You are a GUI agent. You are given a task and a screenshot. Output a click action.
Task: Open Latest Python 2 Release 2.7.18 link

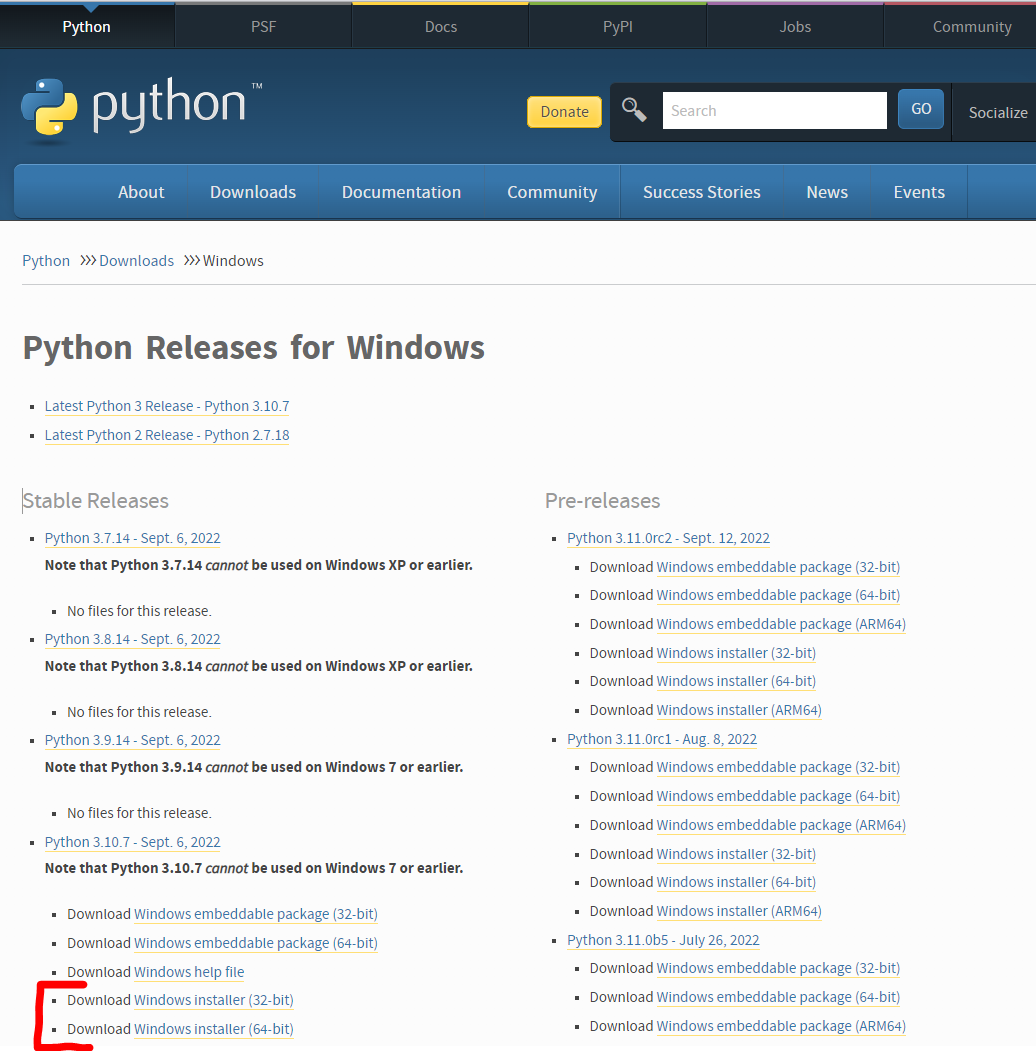tap(167, 435)
